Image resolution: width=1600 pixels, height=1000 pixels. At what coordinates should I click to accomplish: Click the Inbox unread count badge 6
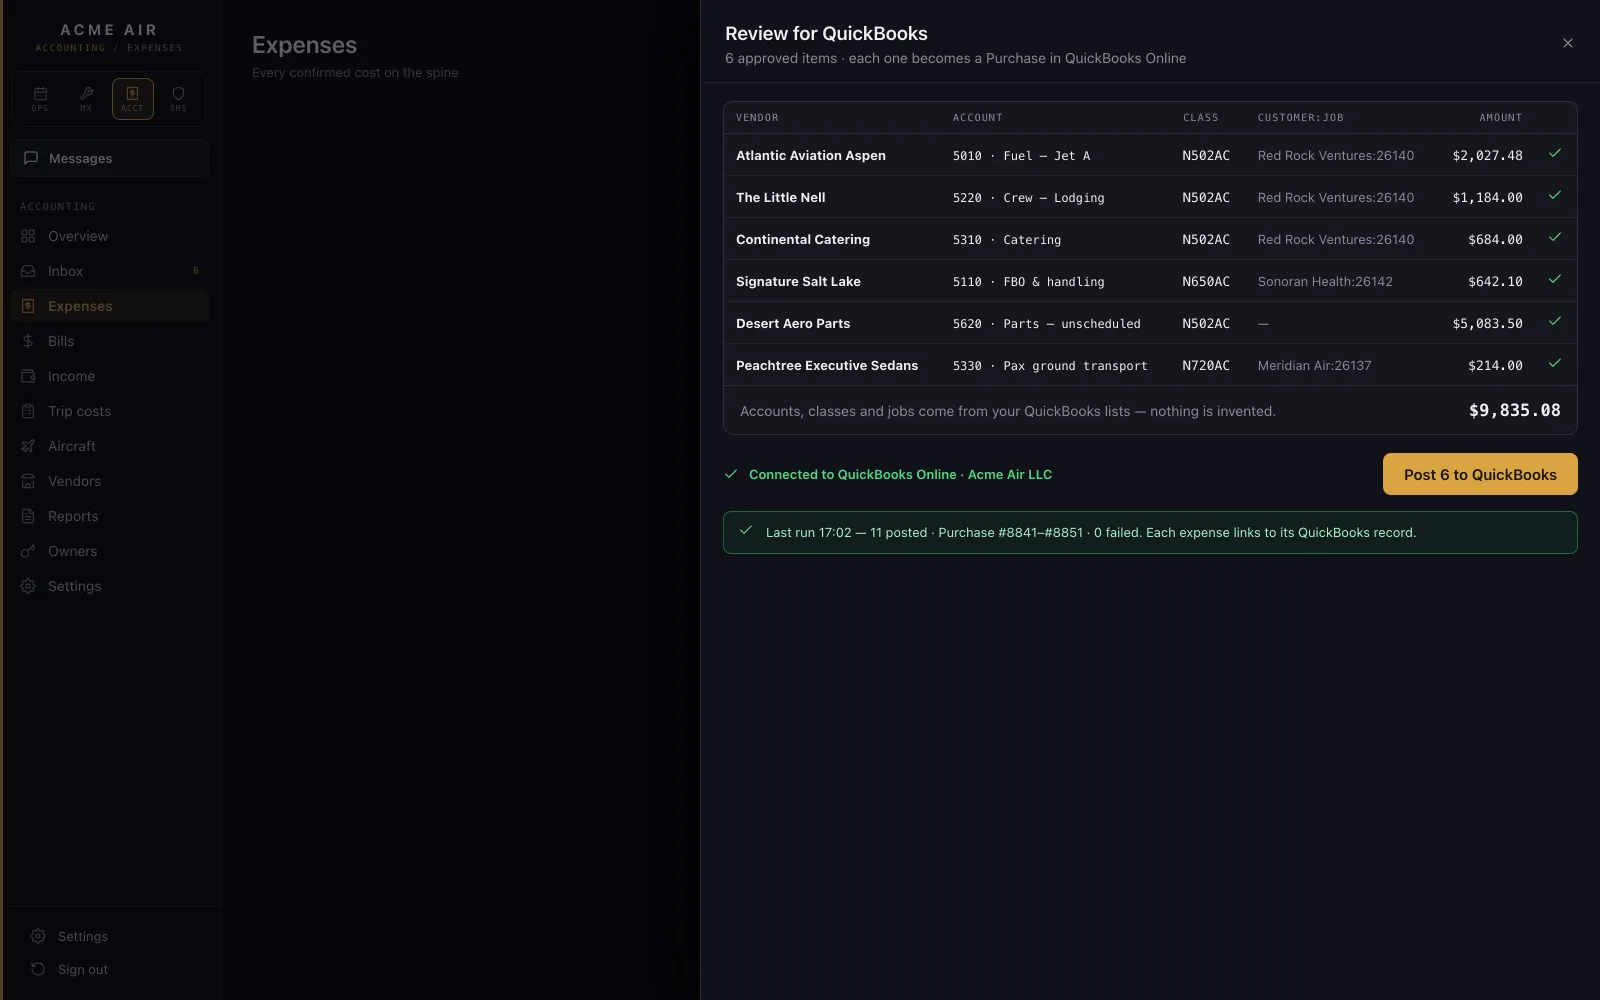[196, 271]
